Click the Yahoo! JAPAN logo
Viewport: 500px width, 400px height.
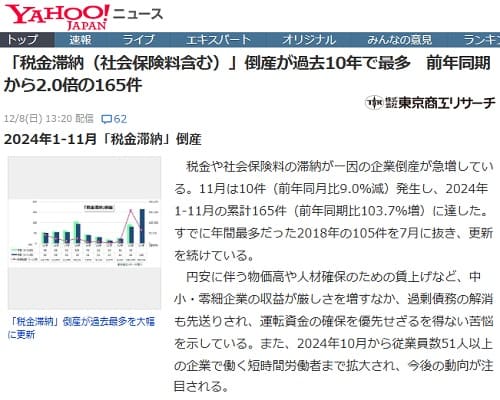coord(57,17)
